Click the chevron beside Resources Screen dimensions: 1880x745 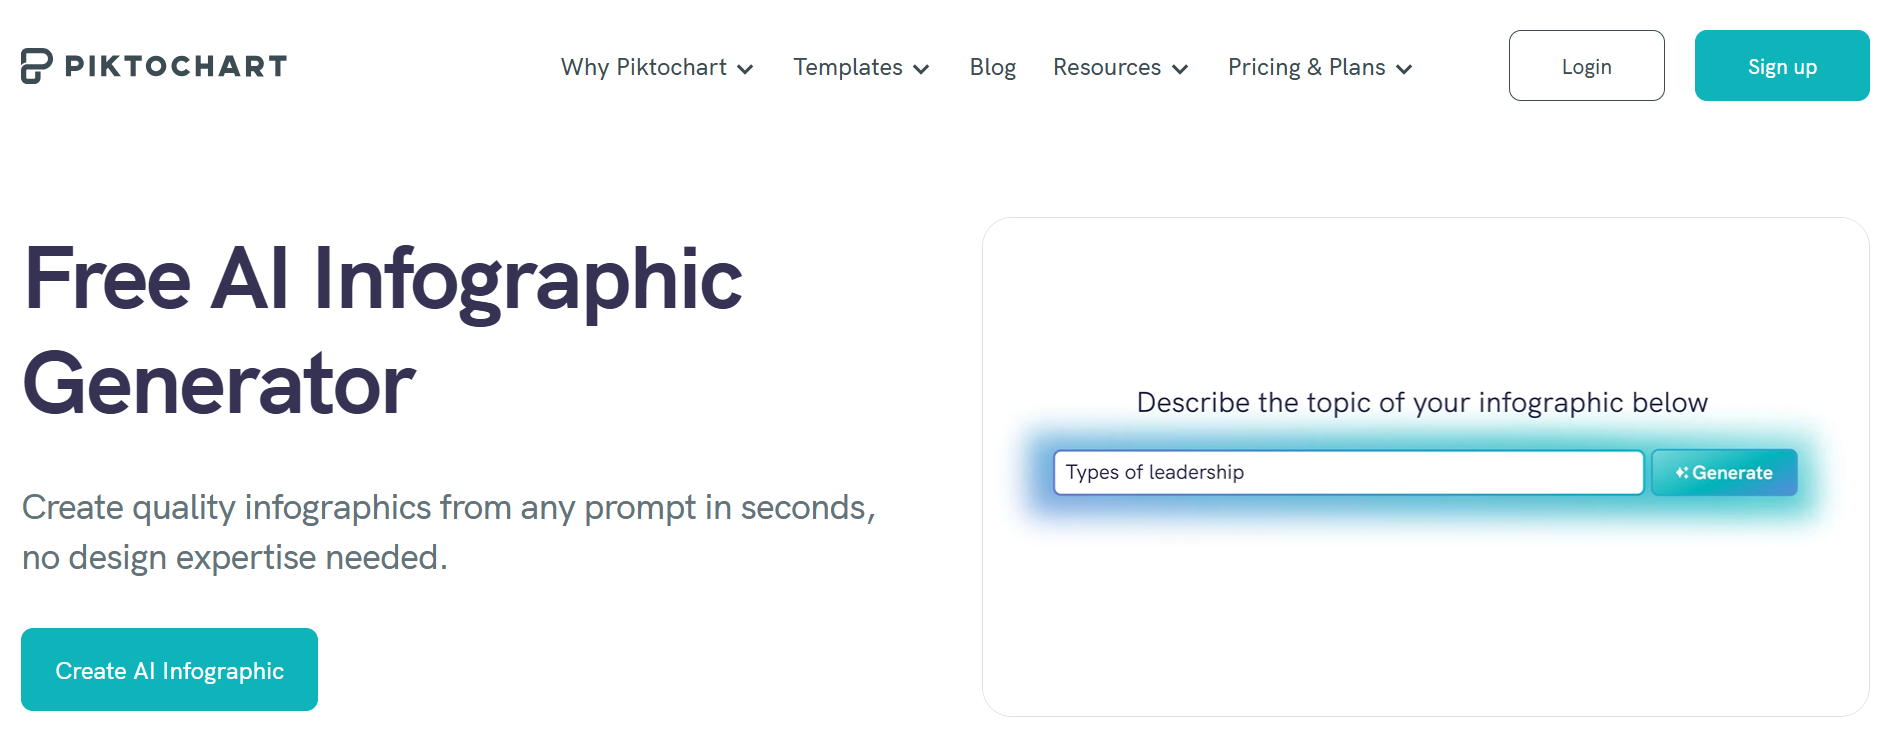click(x=1180, y=69)
